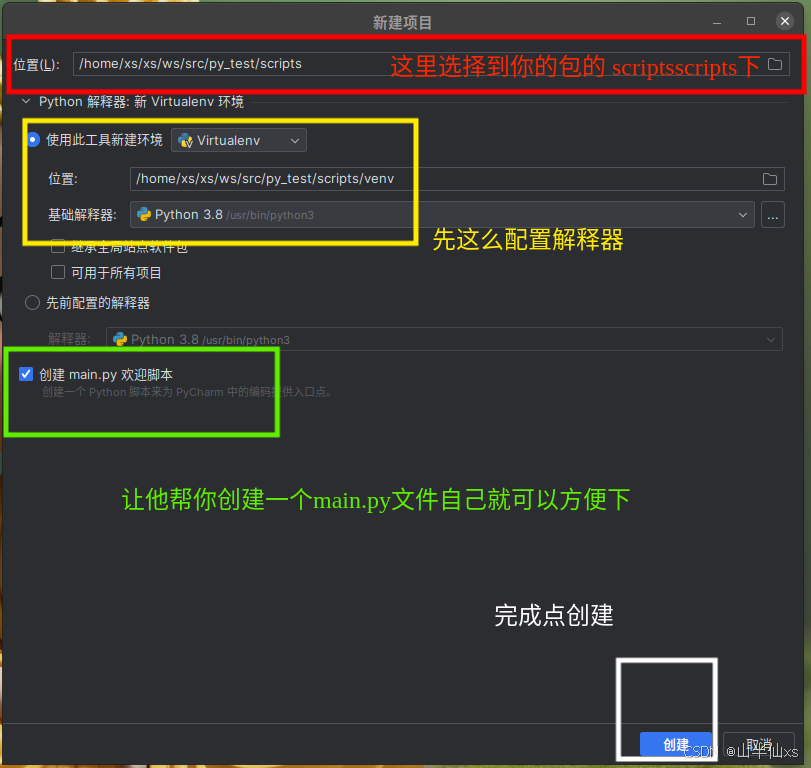Click the Virtualenv Python icon in the tool dropdown

point(185,140)
